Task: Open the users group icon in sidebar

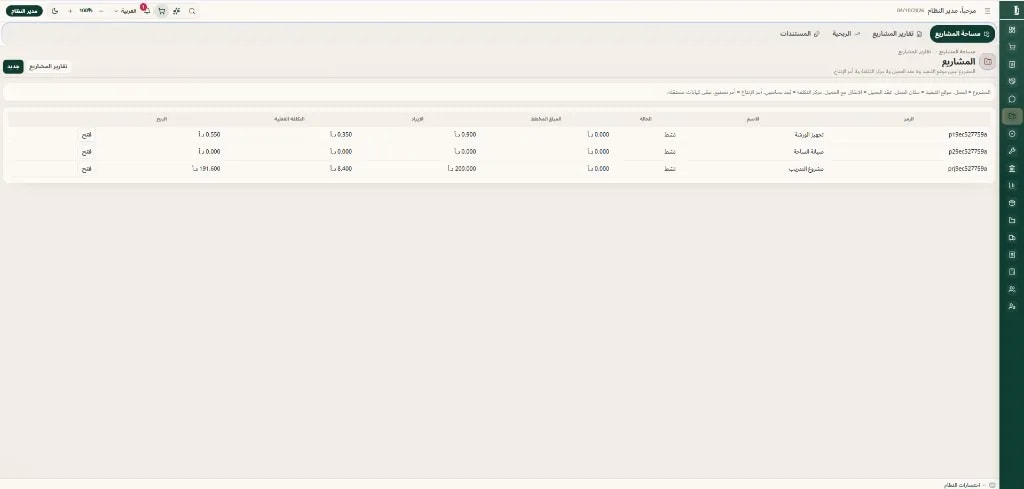Action: click(x=1012, y=289)
